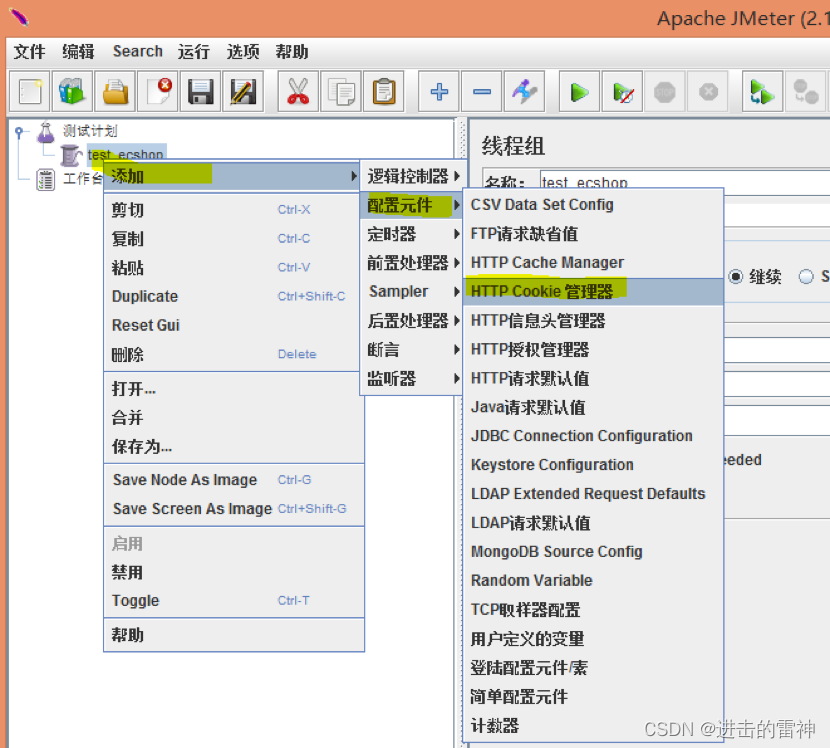This screenshot has height=748, width=830.
Task: Expand the 断言 submenu
Action: (412, 349)
